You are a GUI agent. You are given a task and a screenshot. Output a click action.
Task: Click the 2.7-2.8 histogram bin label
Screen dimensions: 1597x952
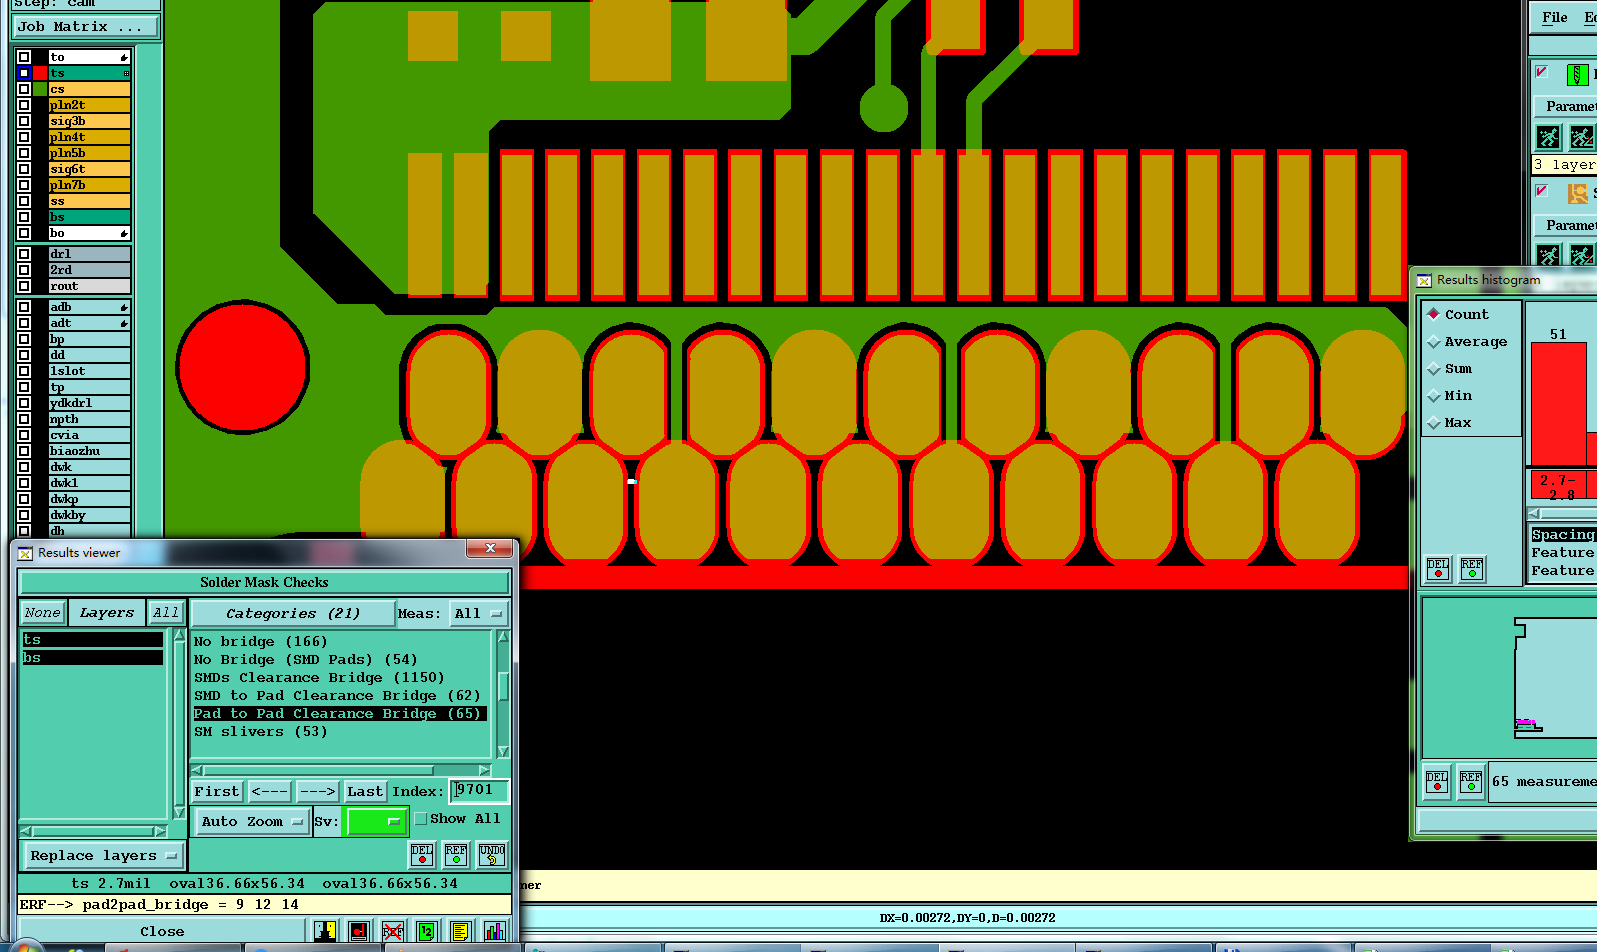(x=1558, y=486)
